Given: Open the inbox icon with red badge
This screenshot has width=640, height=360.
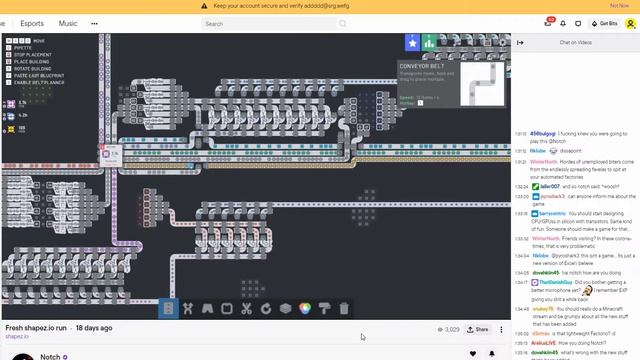Looking at the screenshot, I should [x=548, y=23].
